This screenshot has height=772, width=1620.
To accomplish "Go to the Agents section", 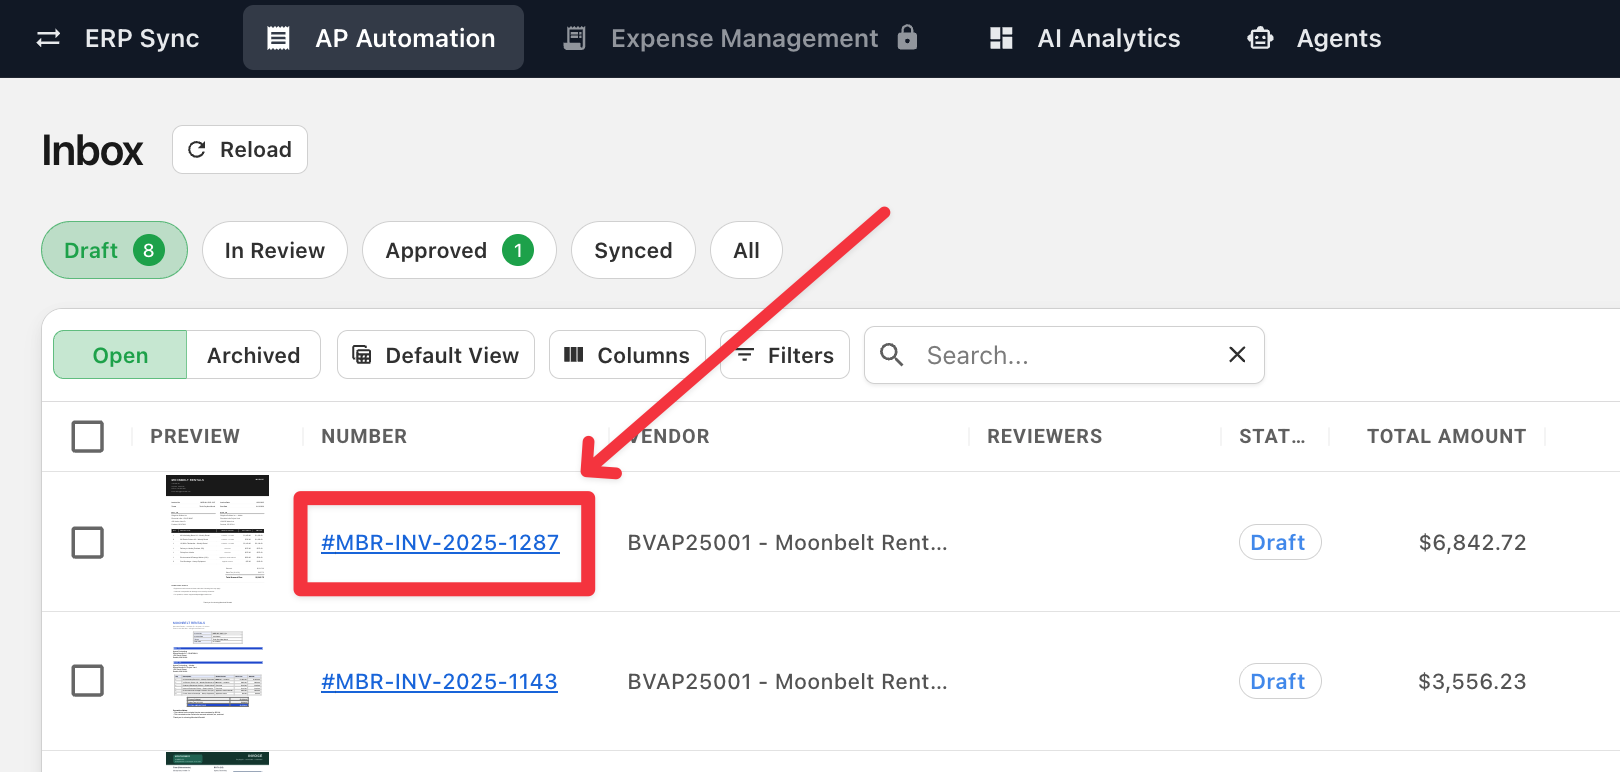I will pos(1315,38).
